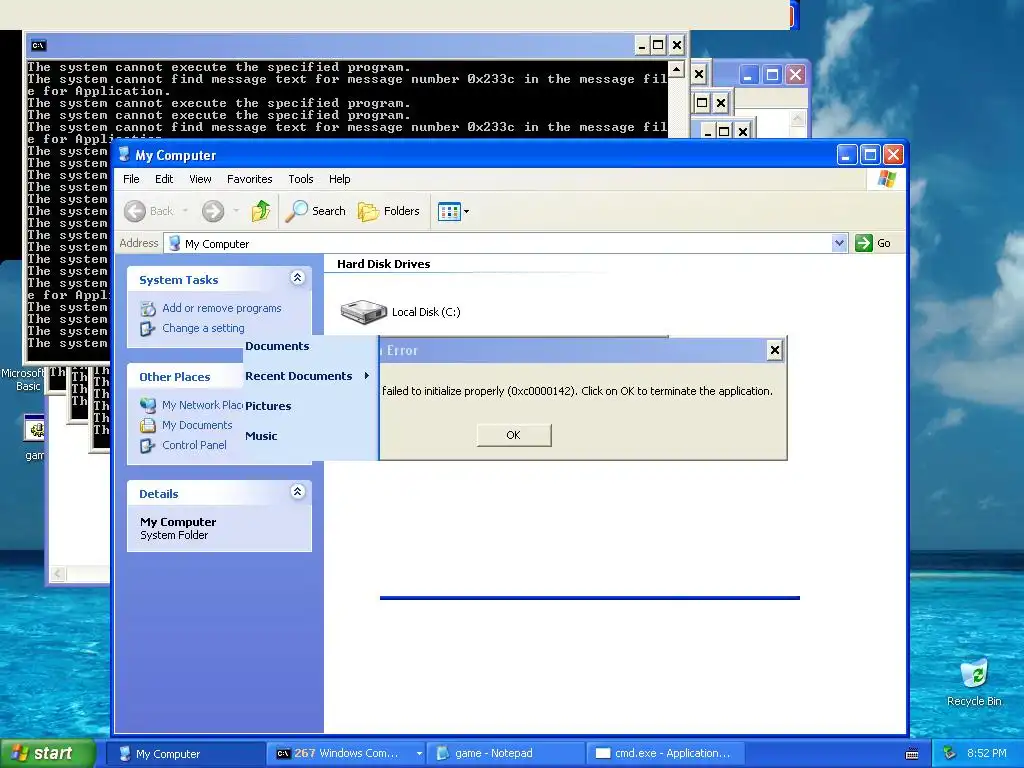The image size is (1024, 768).
Task: Click the My Network Places icon
Action: (148, 405)
